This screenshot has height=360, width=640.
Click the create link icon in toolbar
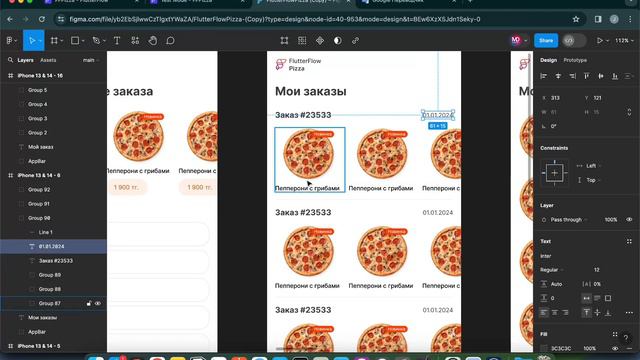356,40
